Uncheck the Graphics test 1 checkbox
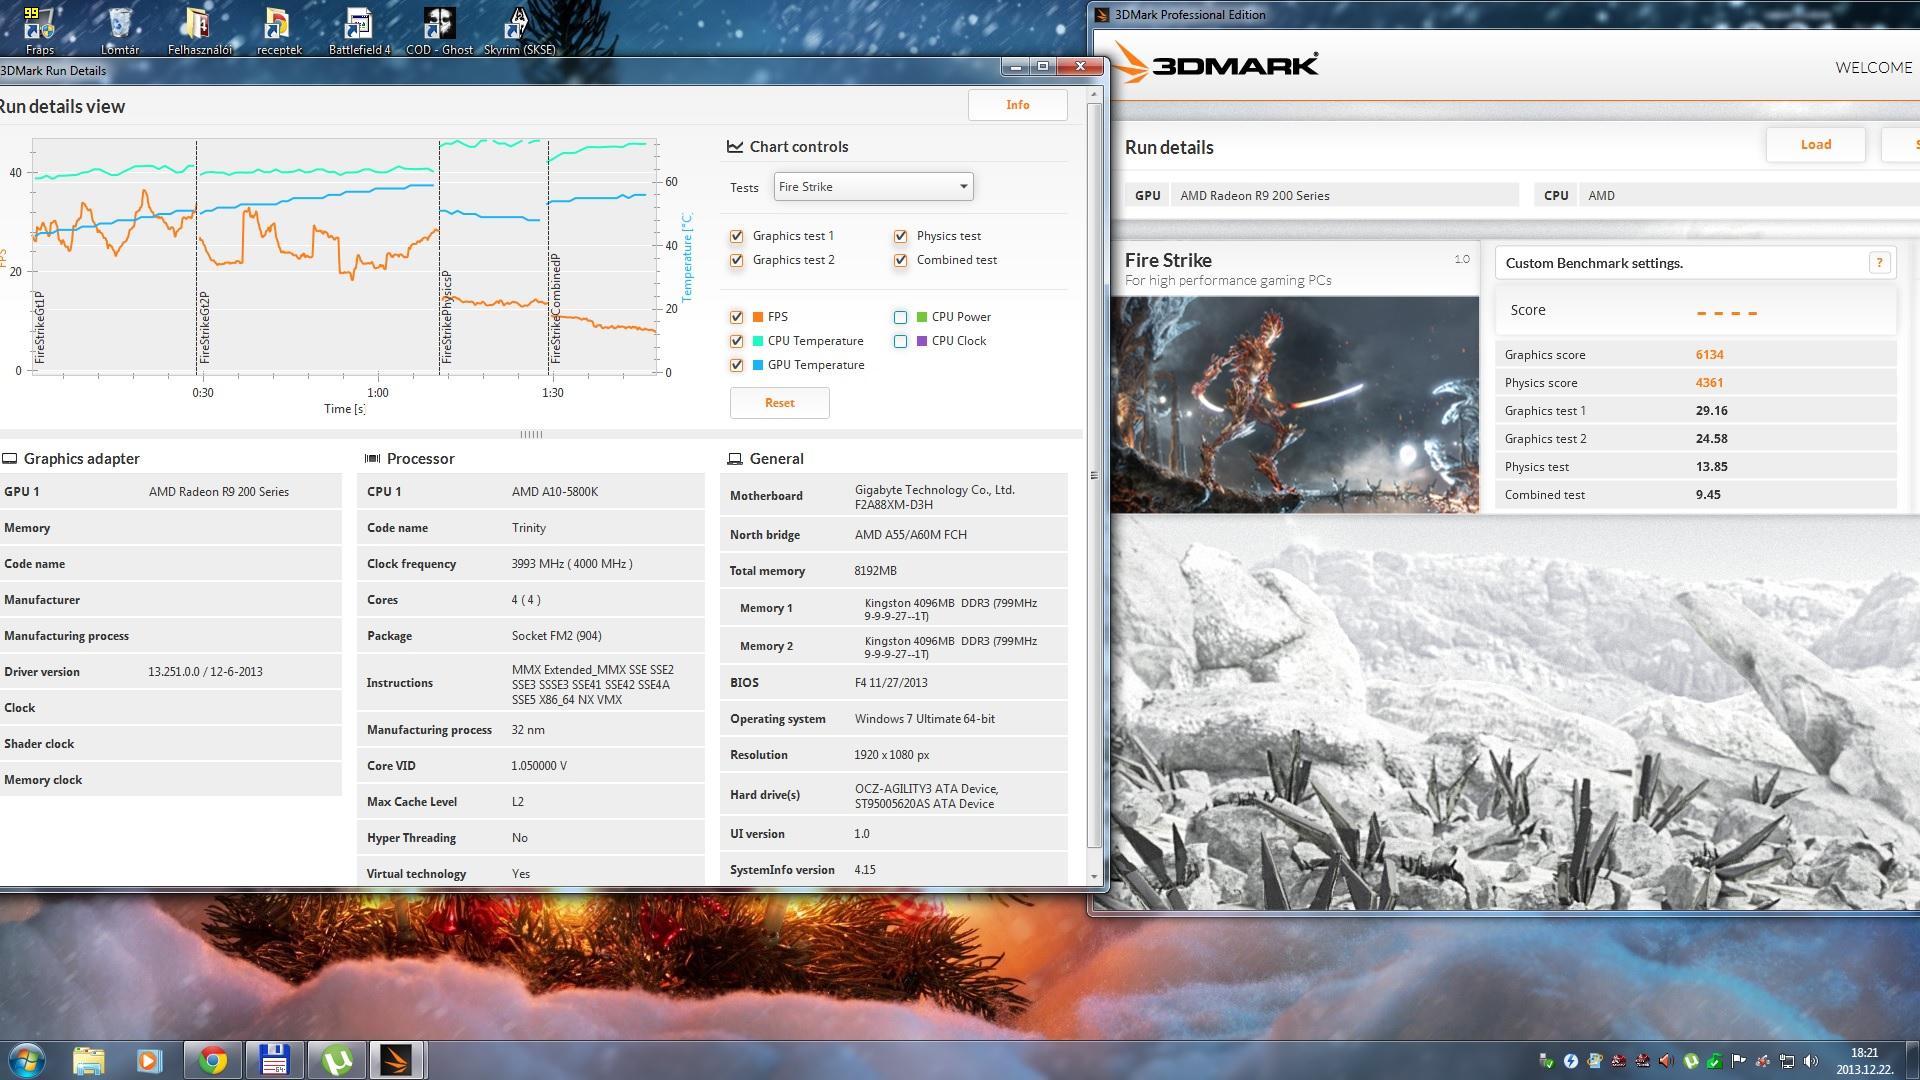This screenshot has width=1920, height=1080. [737, 236]
